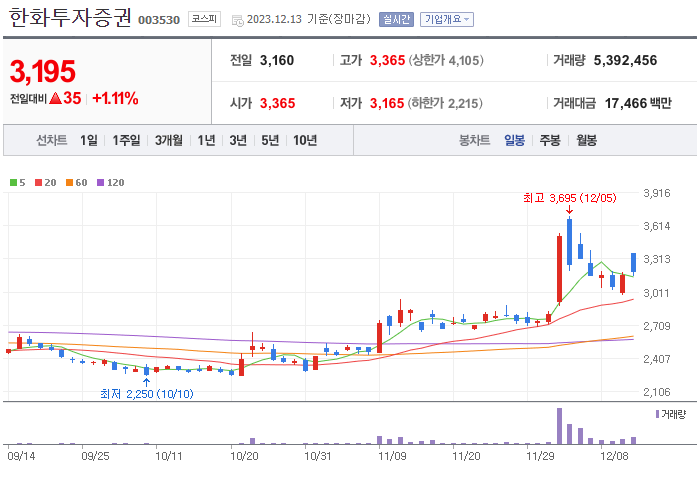
Task: Click the tallest volume bar in December
Action: (x=559, y=426)
